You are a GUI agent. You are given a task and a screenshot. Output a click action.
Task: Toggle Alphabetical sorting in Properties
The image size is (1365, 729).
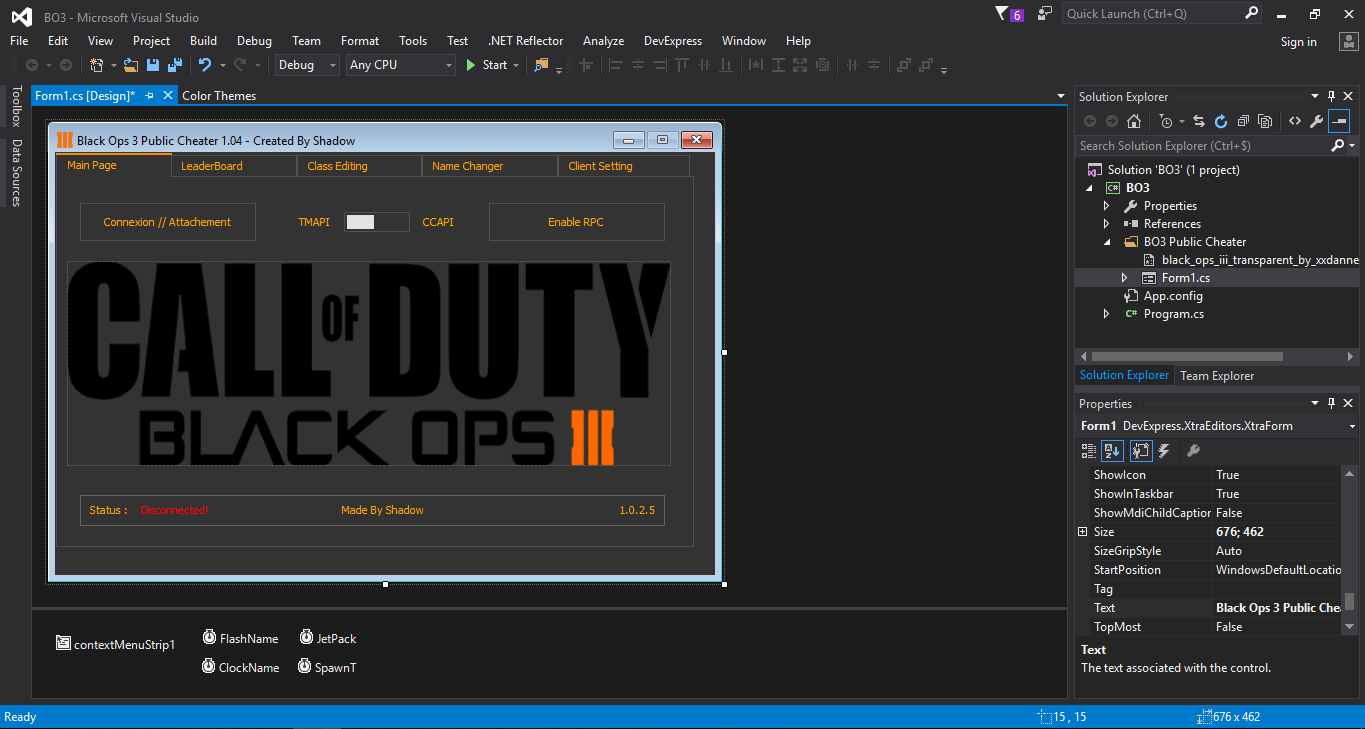coord(1113,451)
